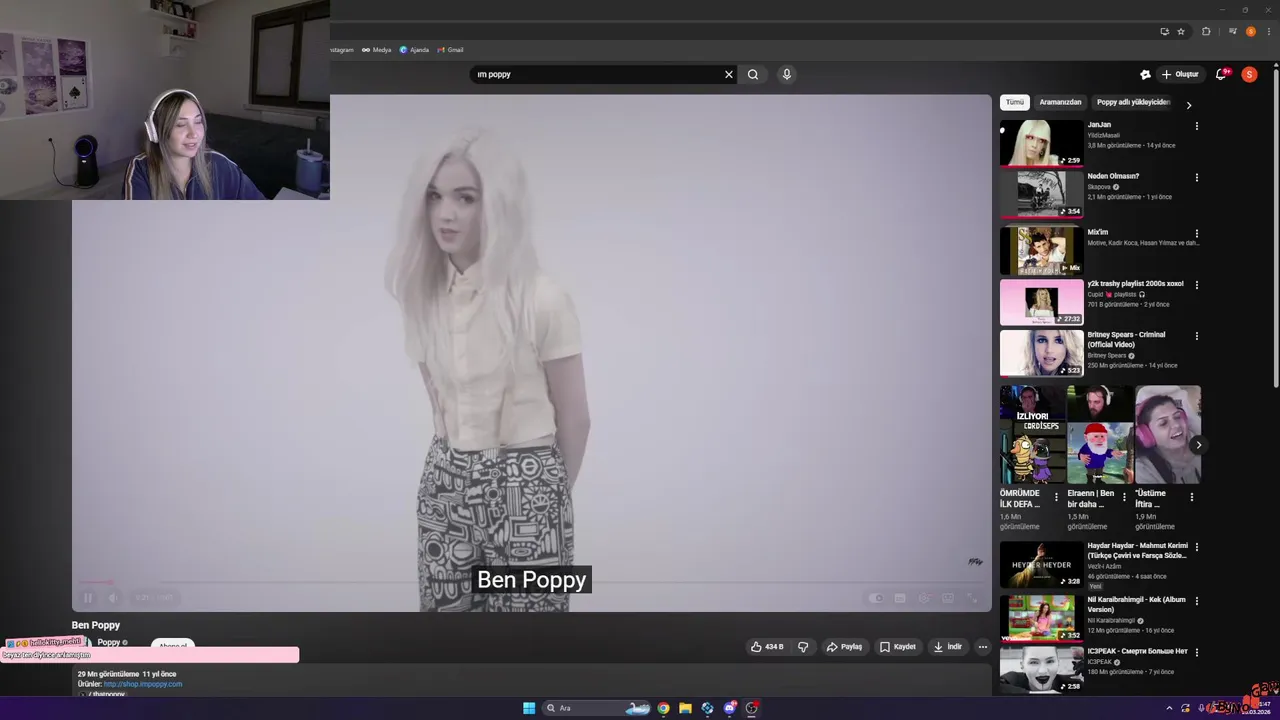Select the Aramanızdan filter chip
The image size is (1280, 720).
(x=1060, y=102)
